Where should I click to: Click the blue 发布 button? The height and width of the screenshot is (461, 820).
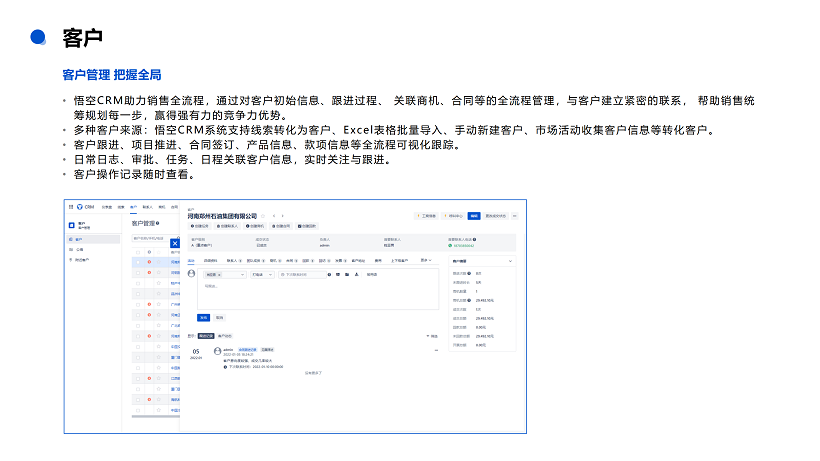[203, 317]
